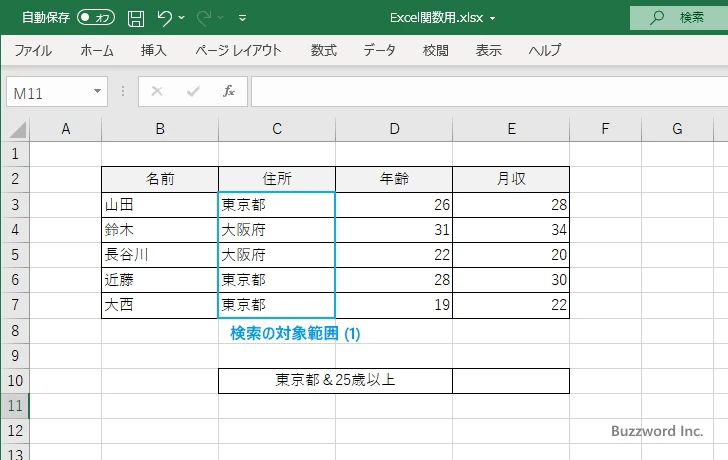Select 東京都 cell in 近藤's row
The width and height of the screenshot is (728, 460).
click(277, 280)
